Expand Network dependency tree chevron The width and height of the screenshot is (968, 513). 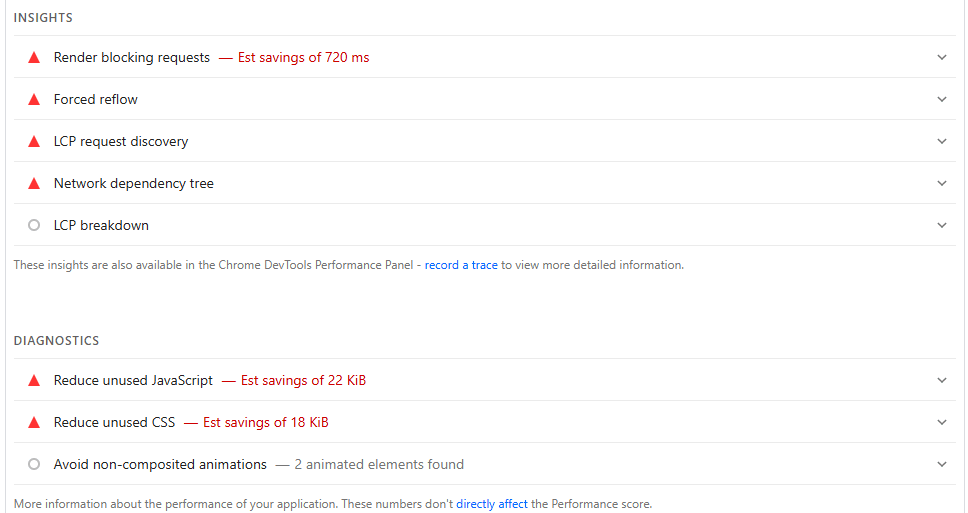pyautogui.click(x=941, y=184)
